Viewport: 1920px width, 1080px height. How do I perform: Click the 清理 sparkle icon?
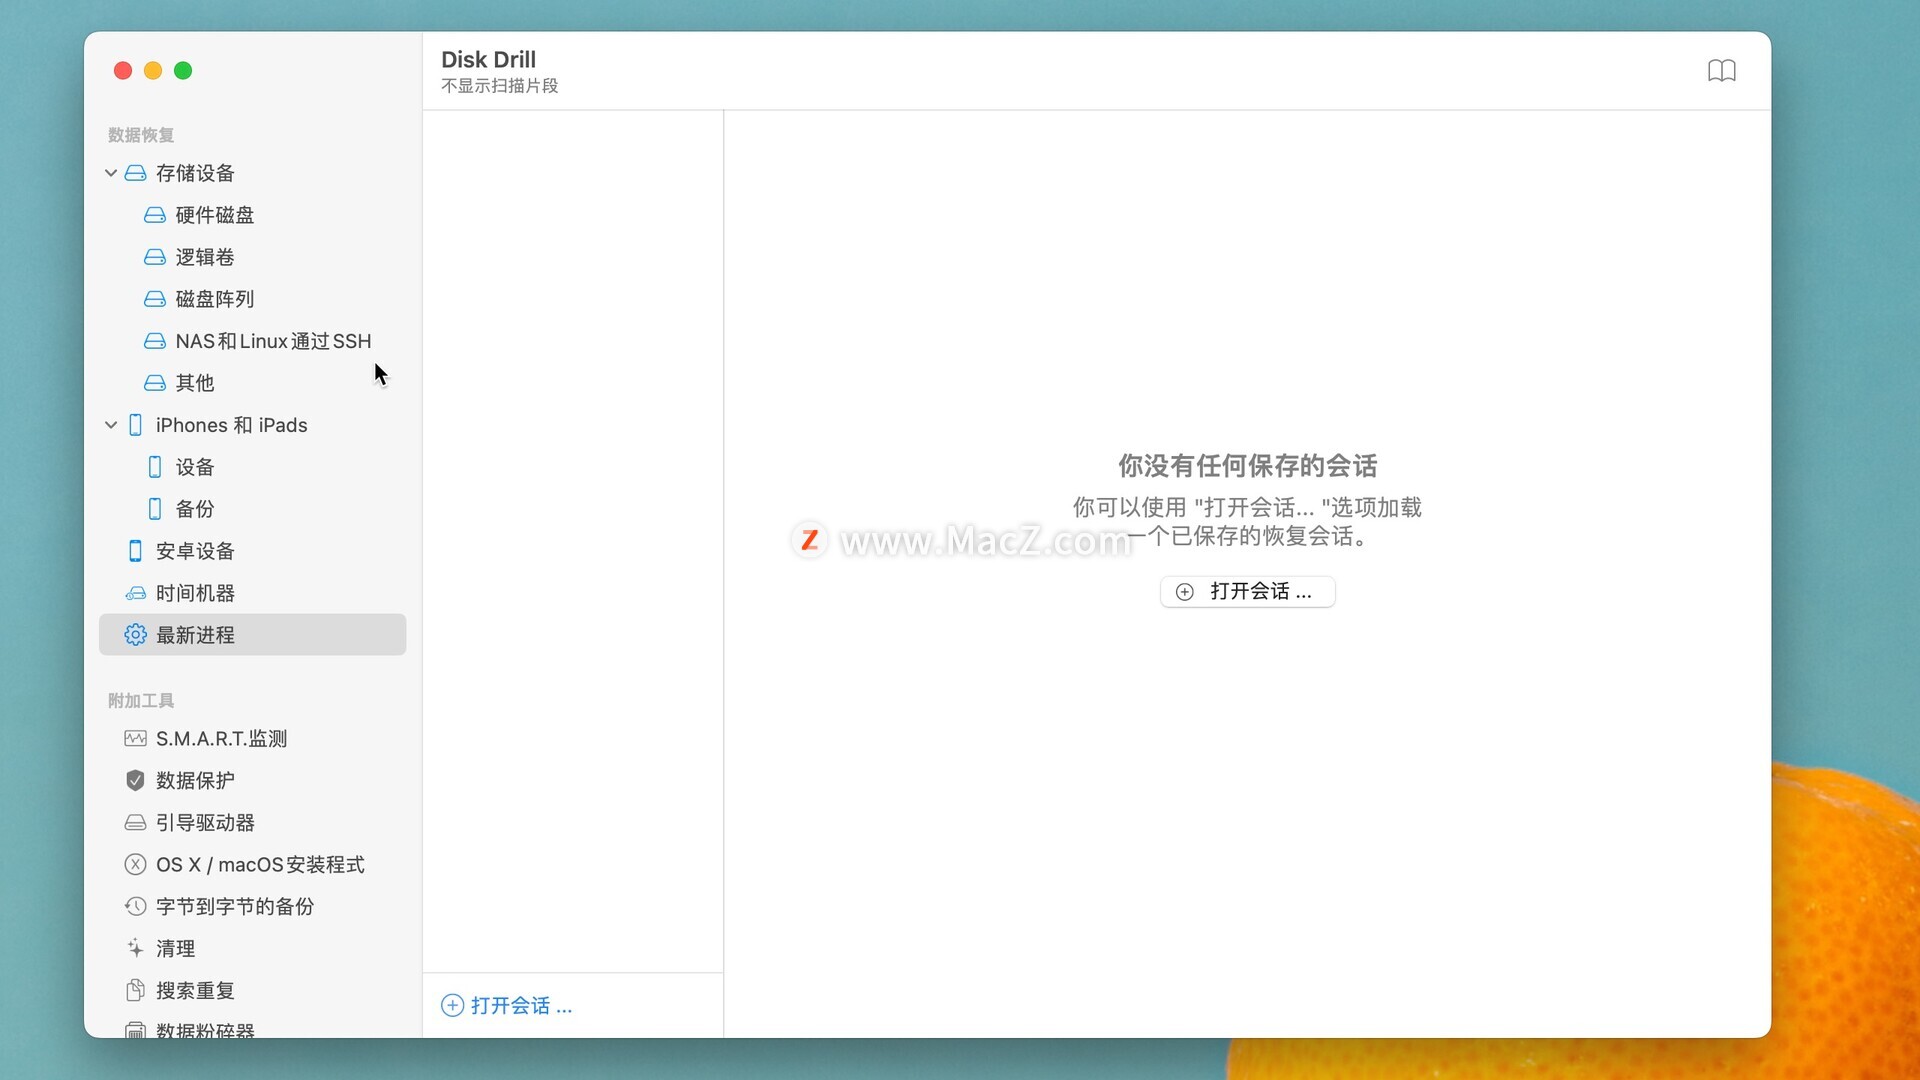pyautogui.click(x=135, y=947)
